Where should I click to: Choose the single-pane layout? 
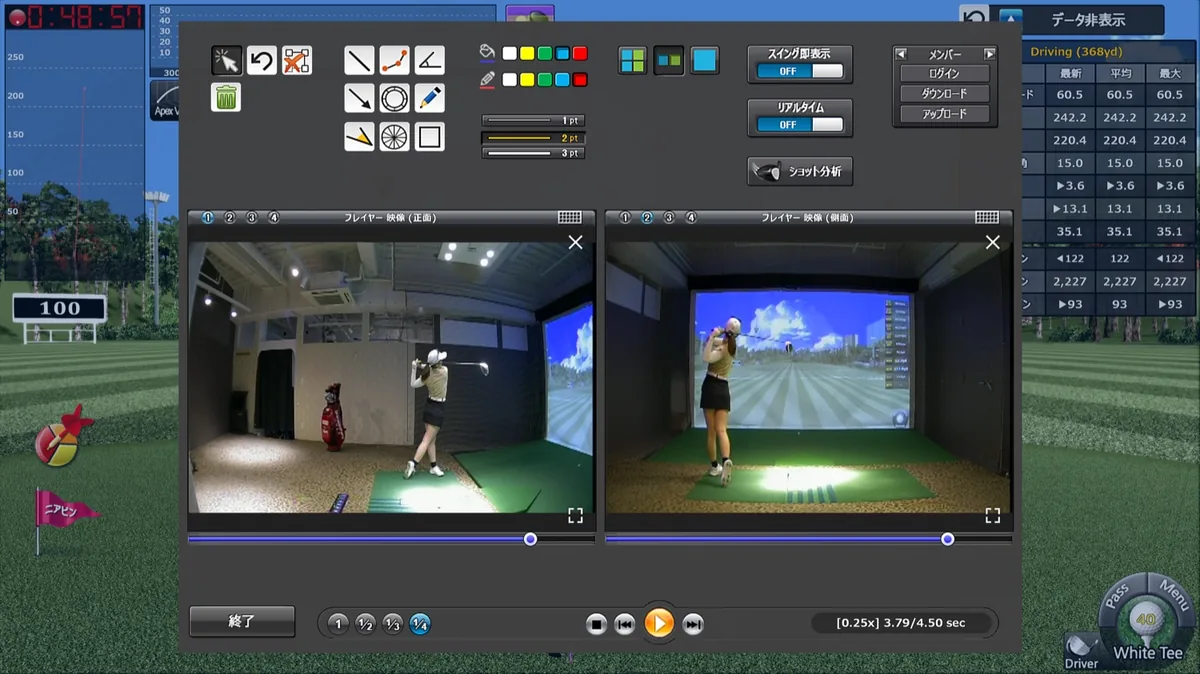pyautogui.click(x=704, y=60)
